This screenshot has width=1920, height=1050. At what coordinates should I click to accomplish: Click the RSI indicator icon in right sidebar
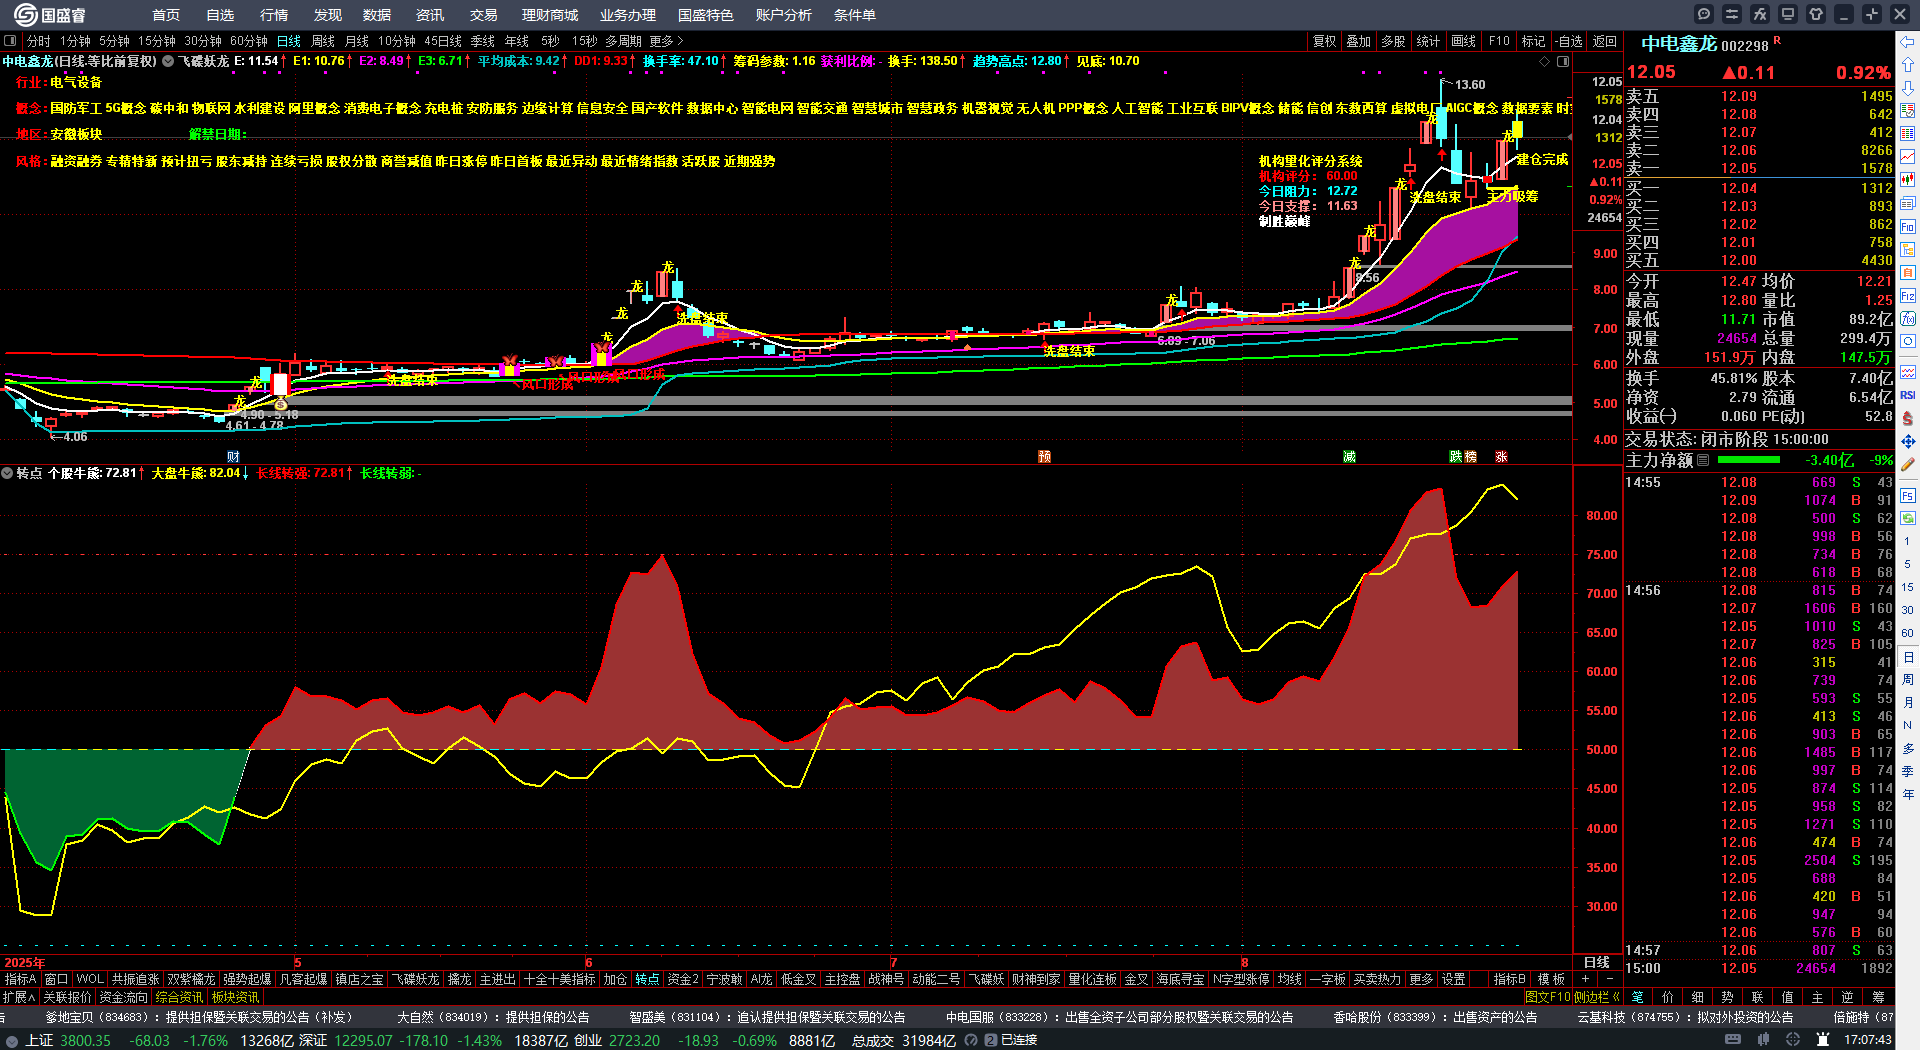1908,395
